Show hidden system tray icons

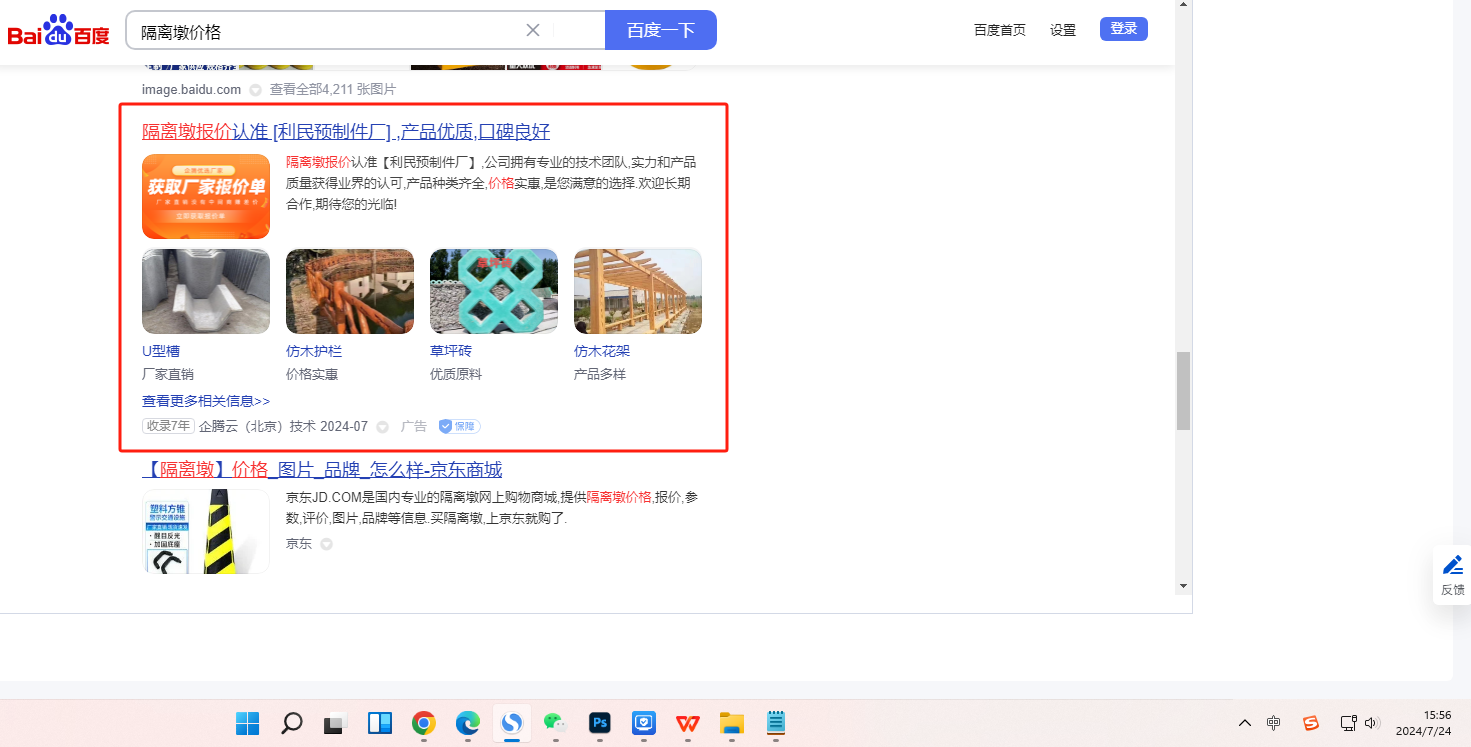(1244, 723)
